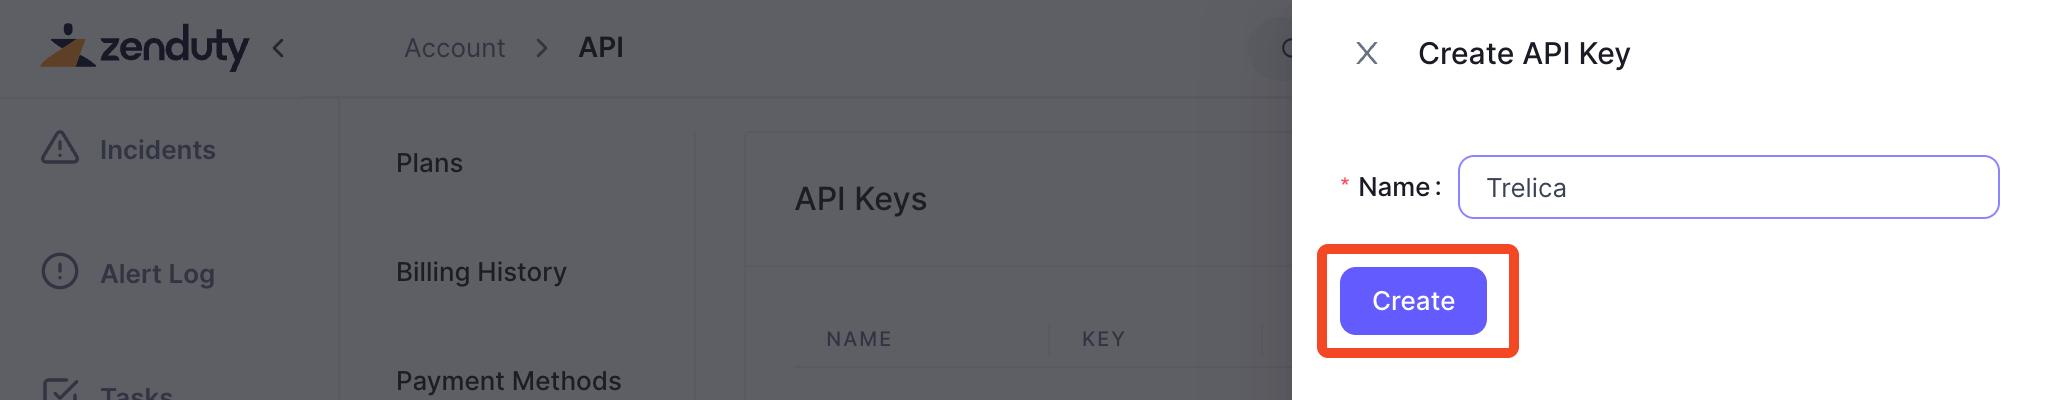Viewport: 2046px width, 400px height.
Task: Click the Alert Log exclamation circle icon
Action: 60,271
